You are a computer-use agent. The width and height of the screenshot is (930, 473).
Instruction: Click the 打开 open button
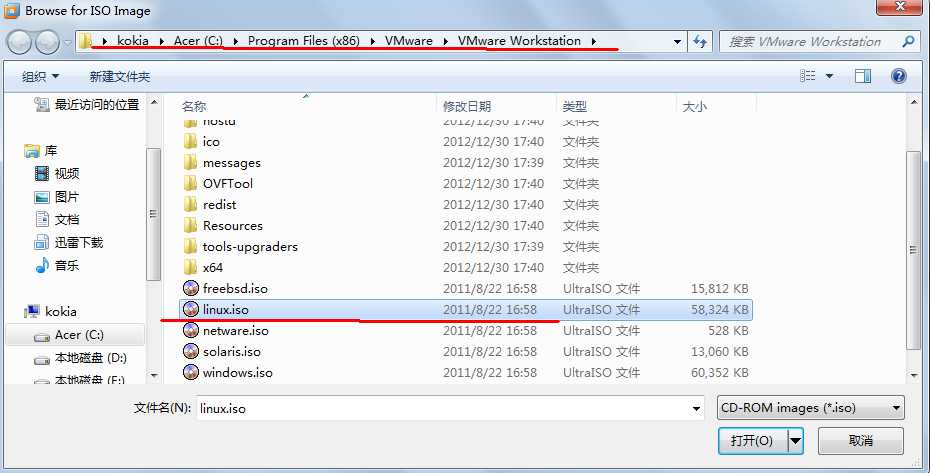752,441
